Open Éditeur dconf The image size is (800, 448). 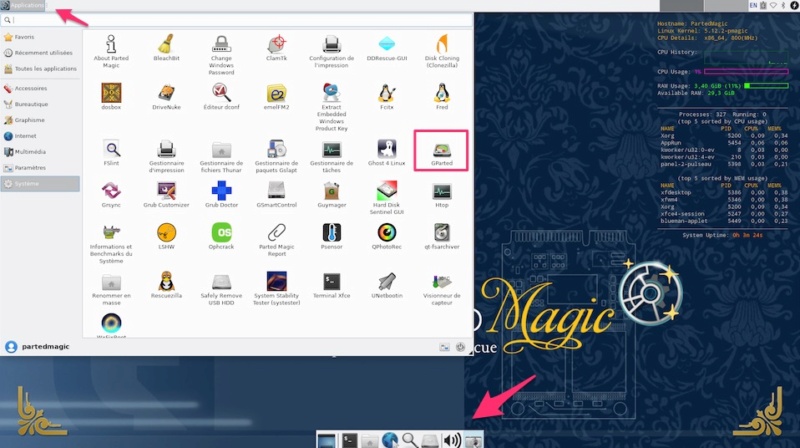click(x=221, y=96)
